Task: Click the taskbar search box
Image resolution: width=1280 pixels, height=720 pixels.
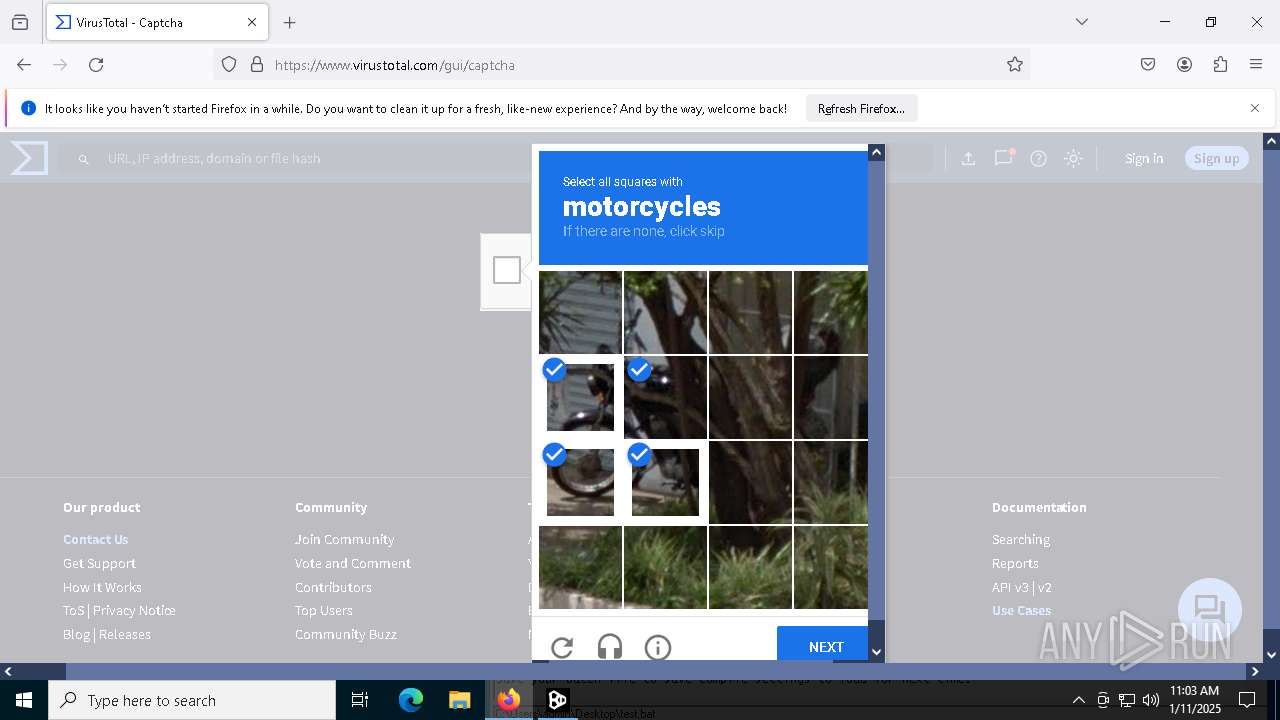Action: tap(192, 700)
